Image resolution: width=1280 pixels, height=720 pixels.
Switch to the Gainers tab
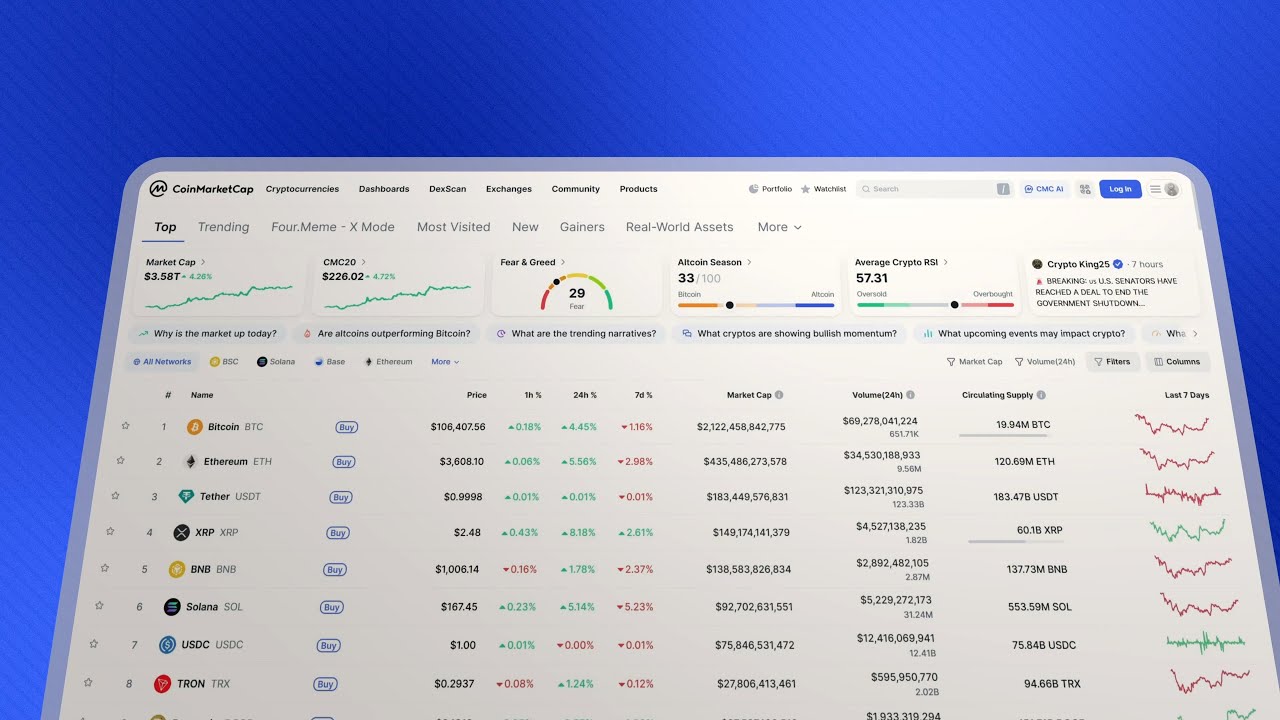pos(582,227)
